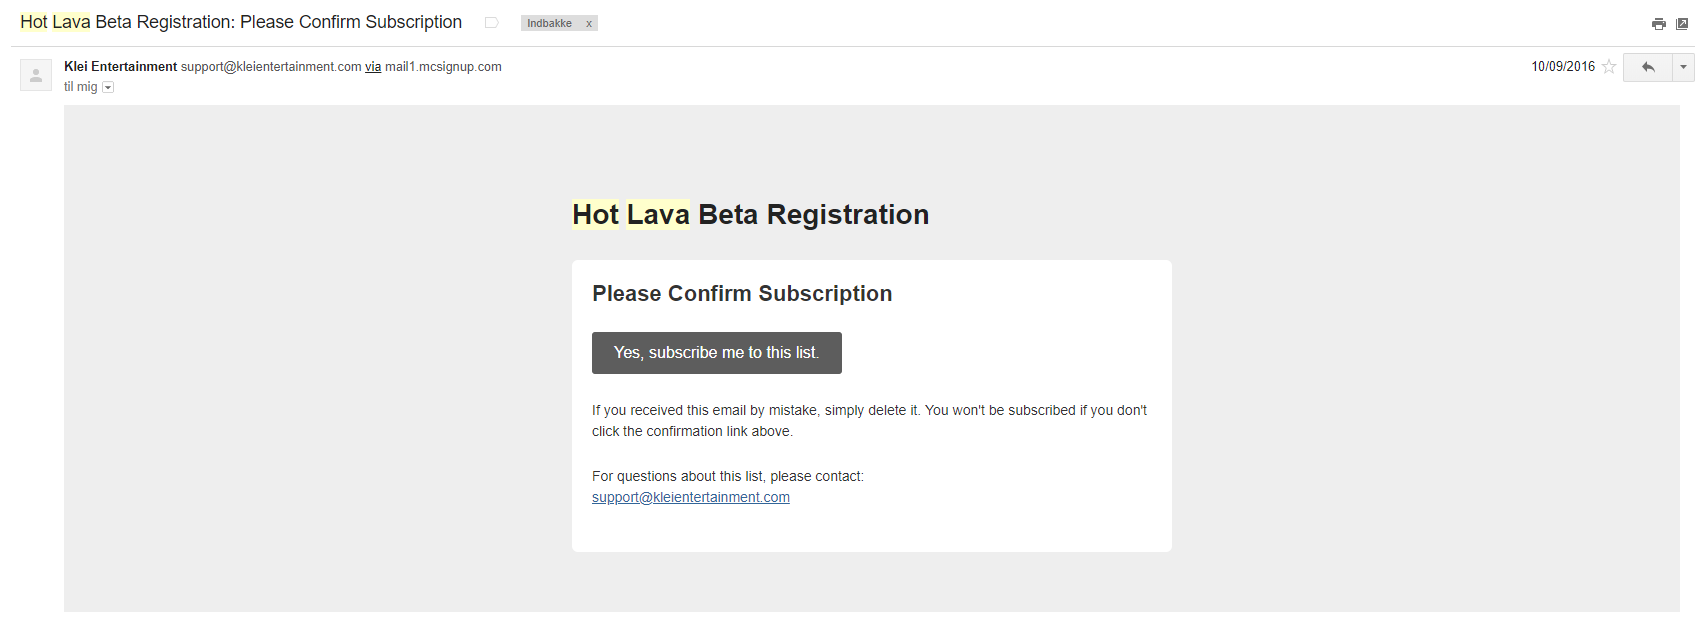This screenshot has height=624, width=1697.
Task: Remove the Indbakke label with the x
Action: coord(589,24)
